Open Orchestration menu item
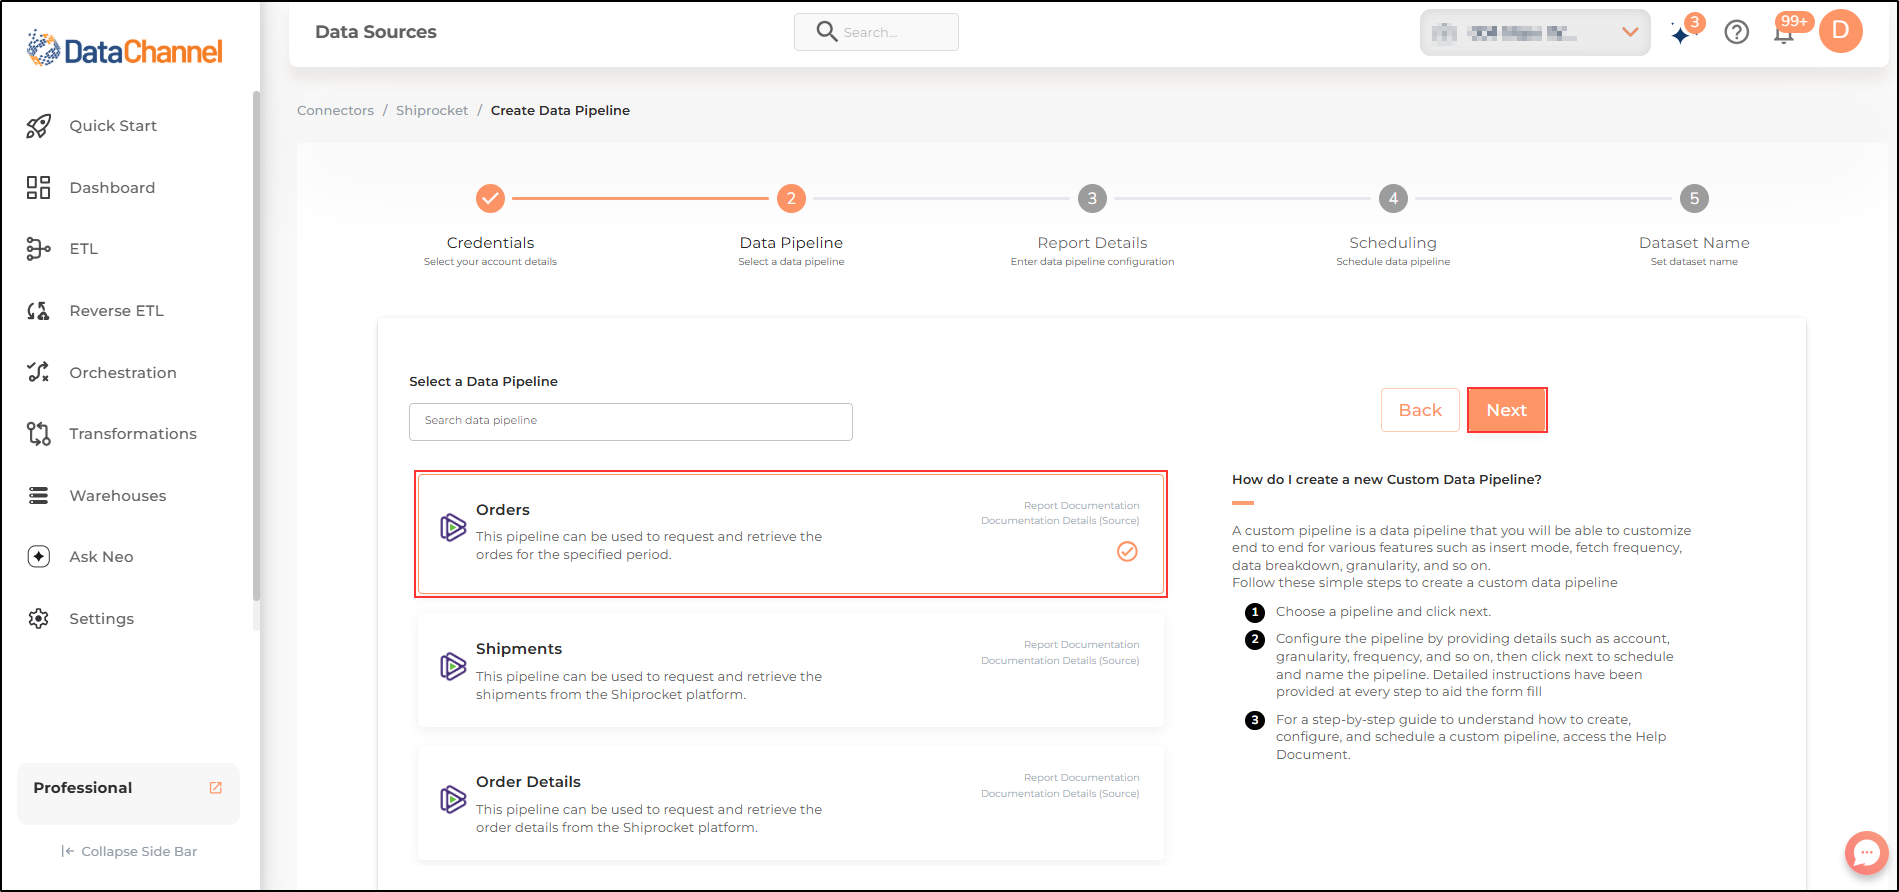The height and width of the screenshot is (892, 1899). (123, 372)
